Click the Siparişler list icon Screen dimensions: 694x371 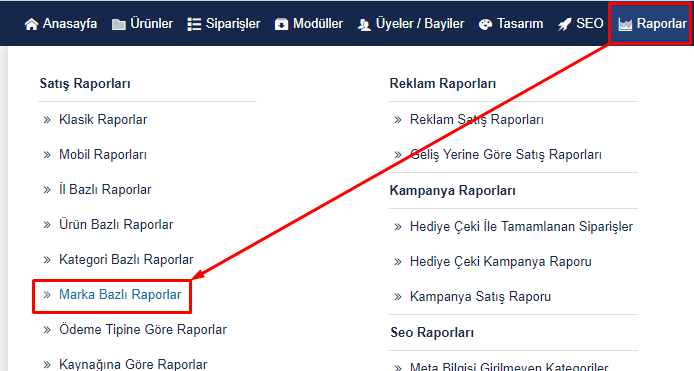(194, 24)
